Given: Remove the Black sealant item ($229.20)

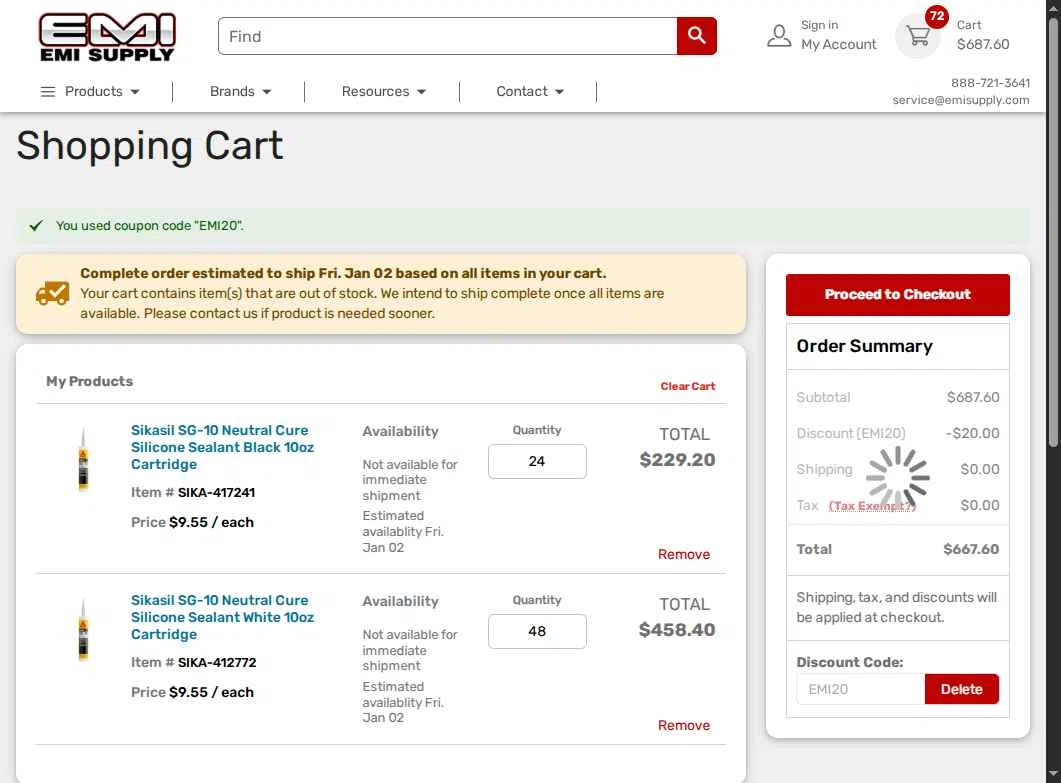Looking at the screenshot, I should (684, 554).
